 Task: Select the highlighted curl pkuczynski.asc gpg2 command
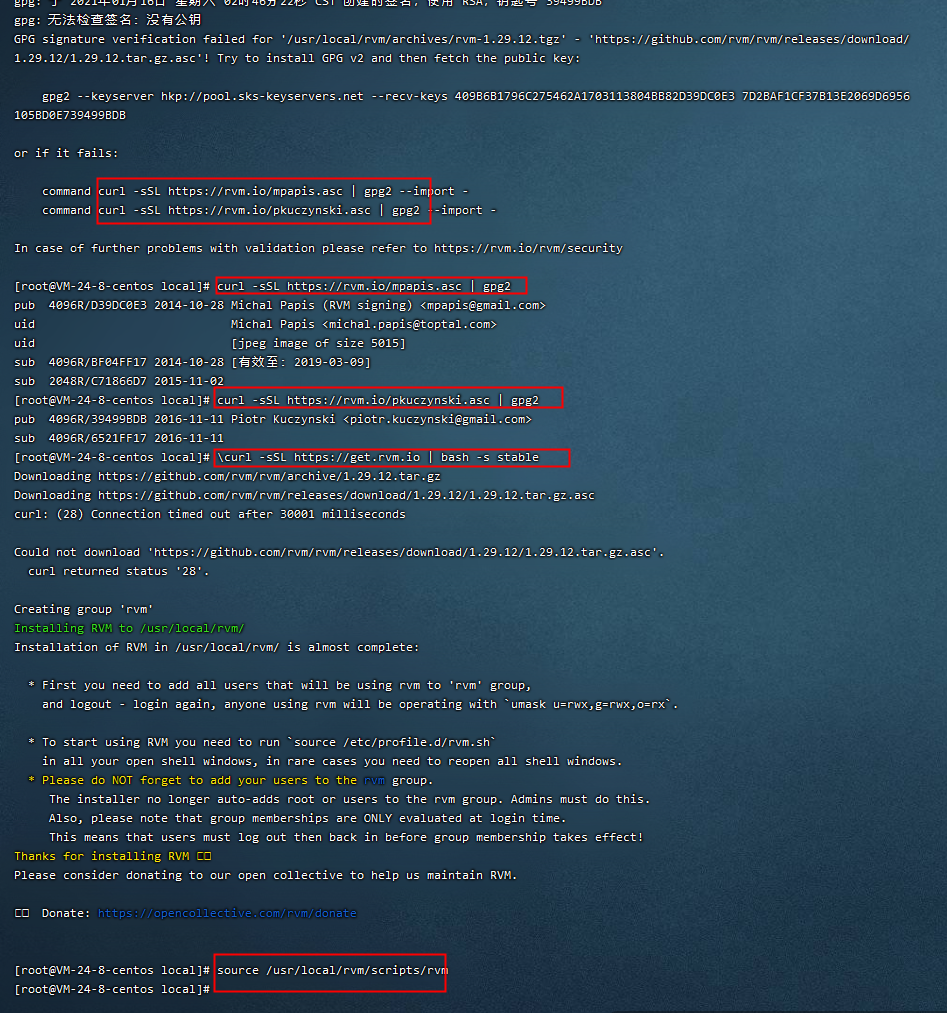point(388,399)
